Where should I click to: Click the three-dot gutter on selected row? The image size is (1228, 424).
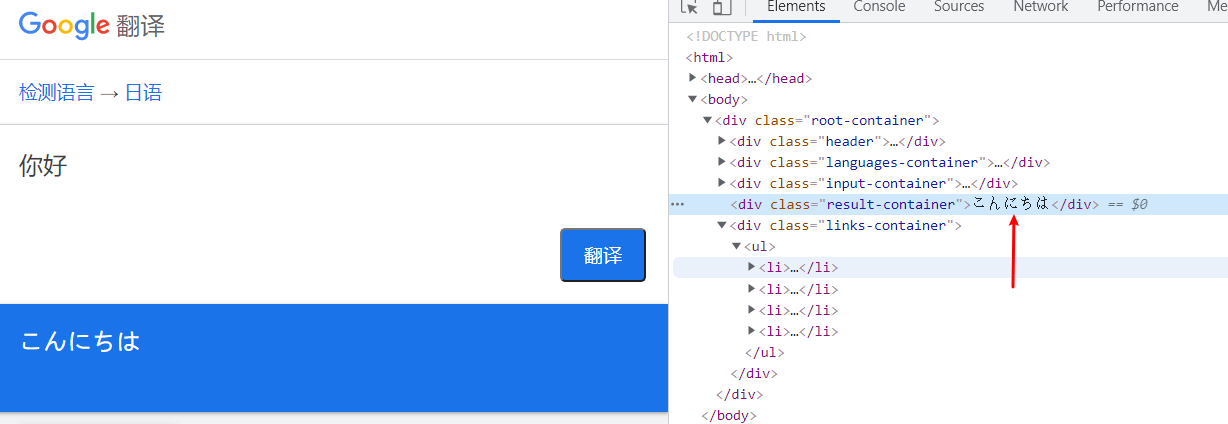coord(678,204)
